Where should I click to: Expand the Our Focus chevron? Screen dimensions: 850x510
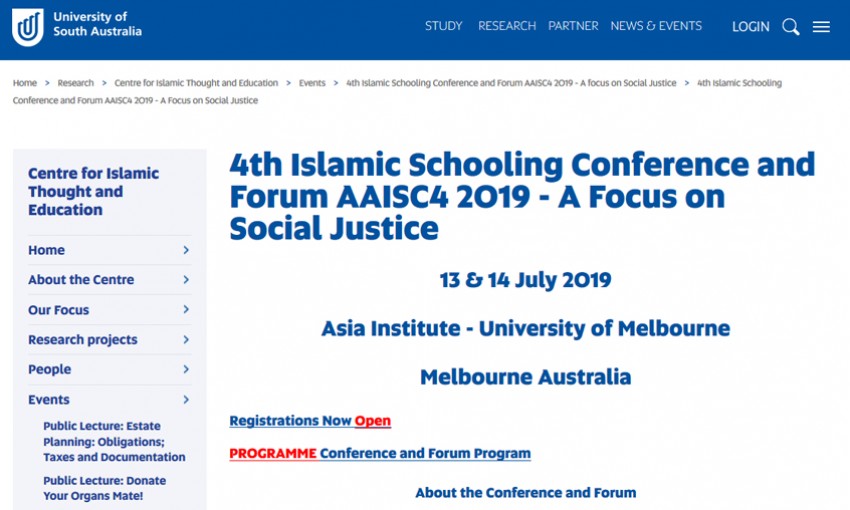point(186,310)
